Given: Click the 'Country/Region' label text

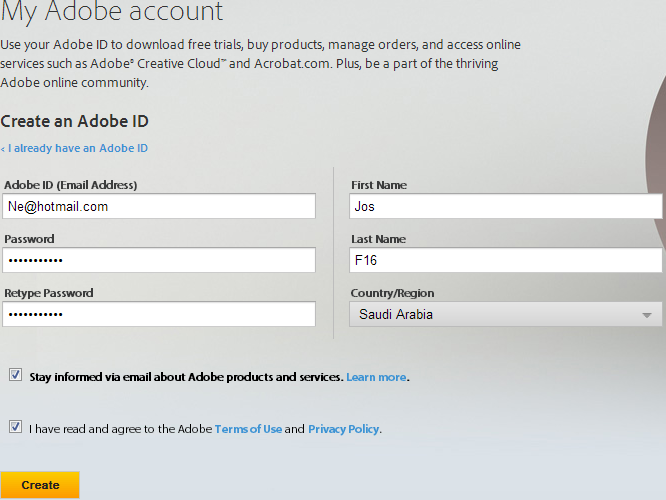Looking at the screenshot, I should pos(392,293).
